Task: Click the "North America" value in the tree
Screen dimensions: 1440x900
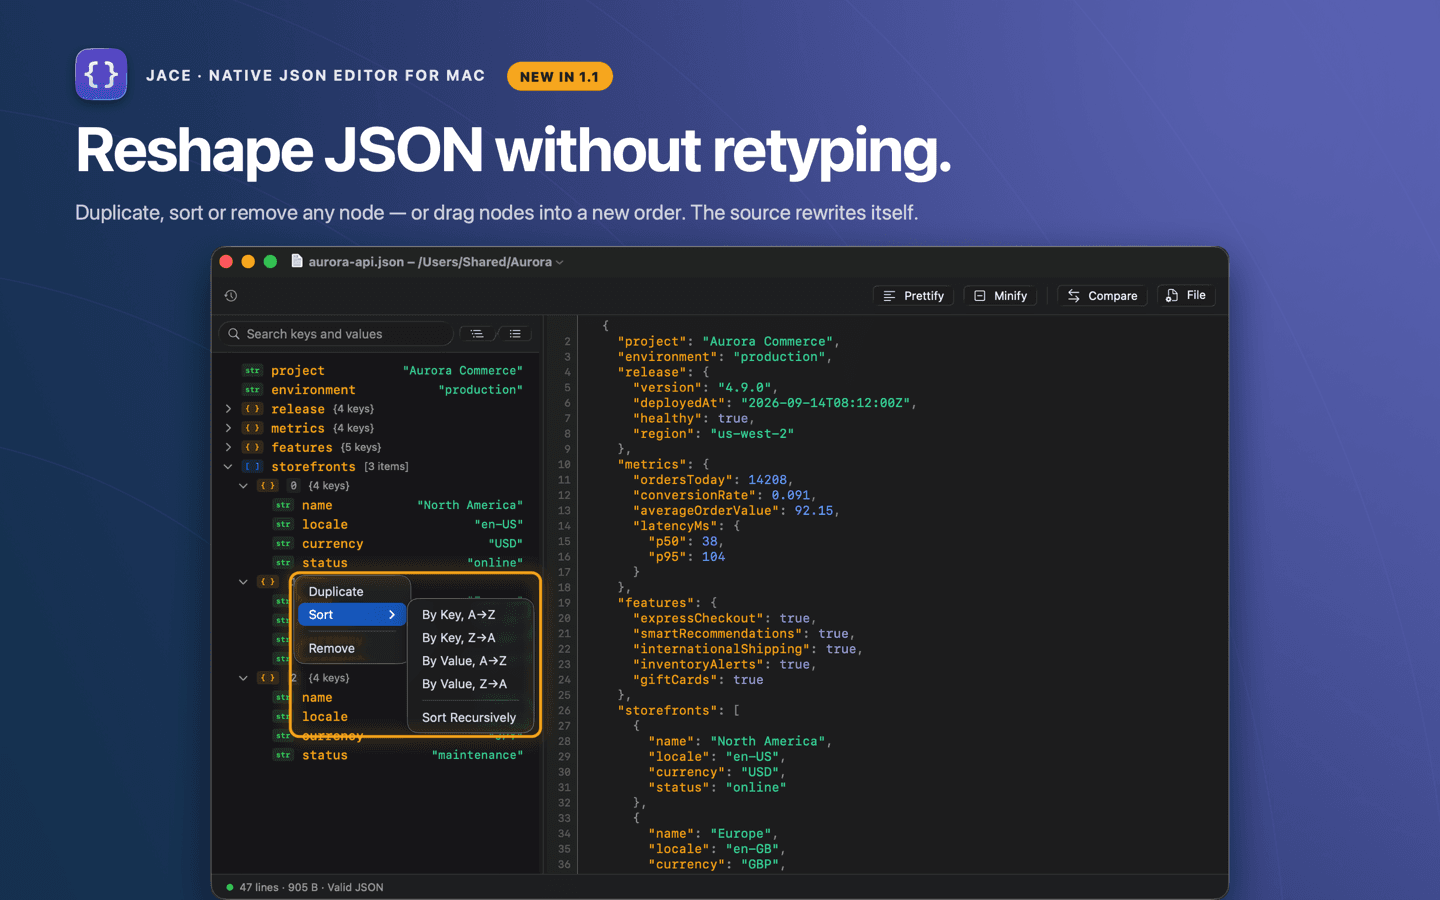Action: click(x=470, y=505)
